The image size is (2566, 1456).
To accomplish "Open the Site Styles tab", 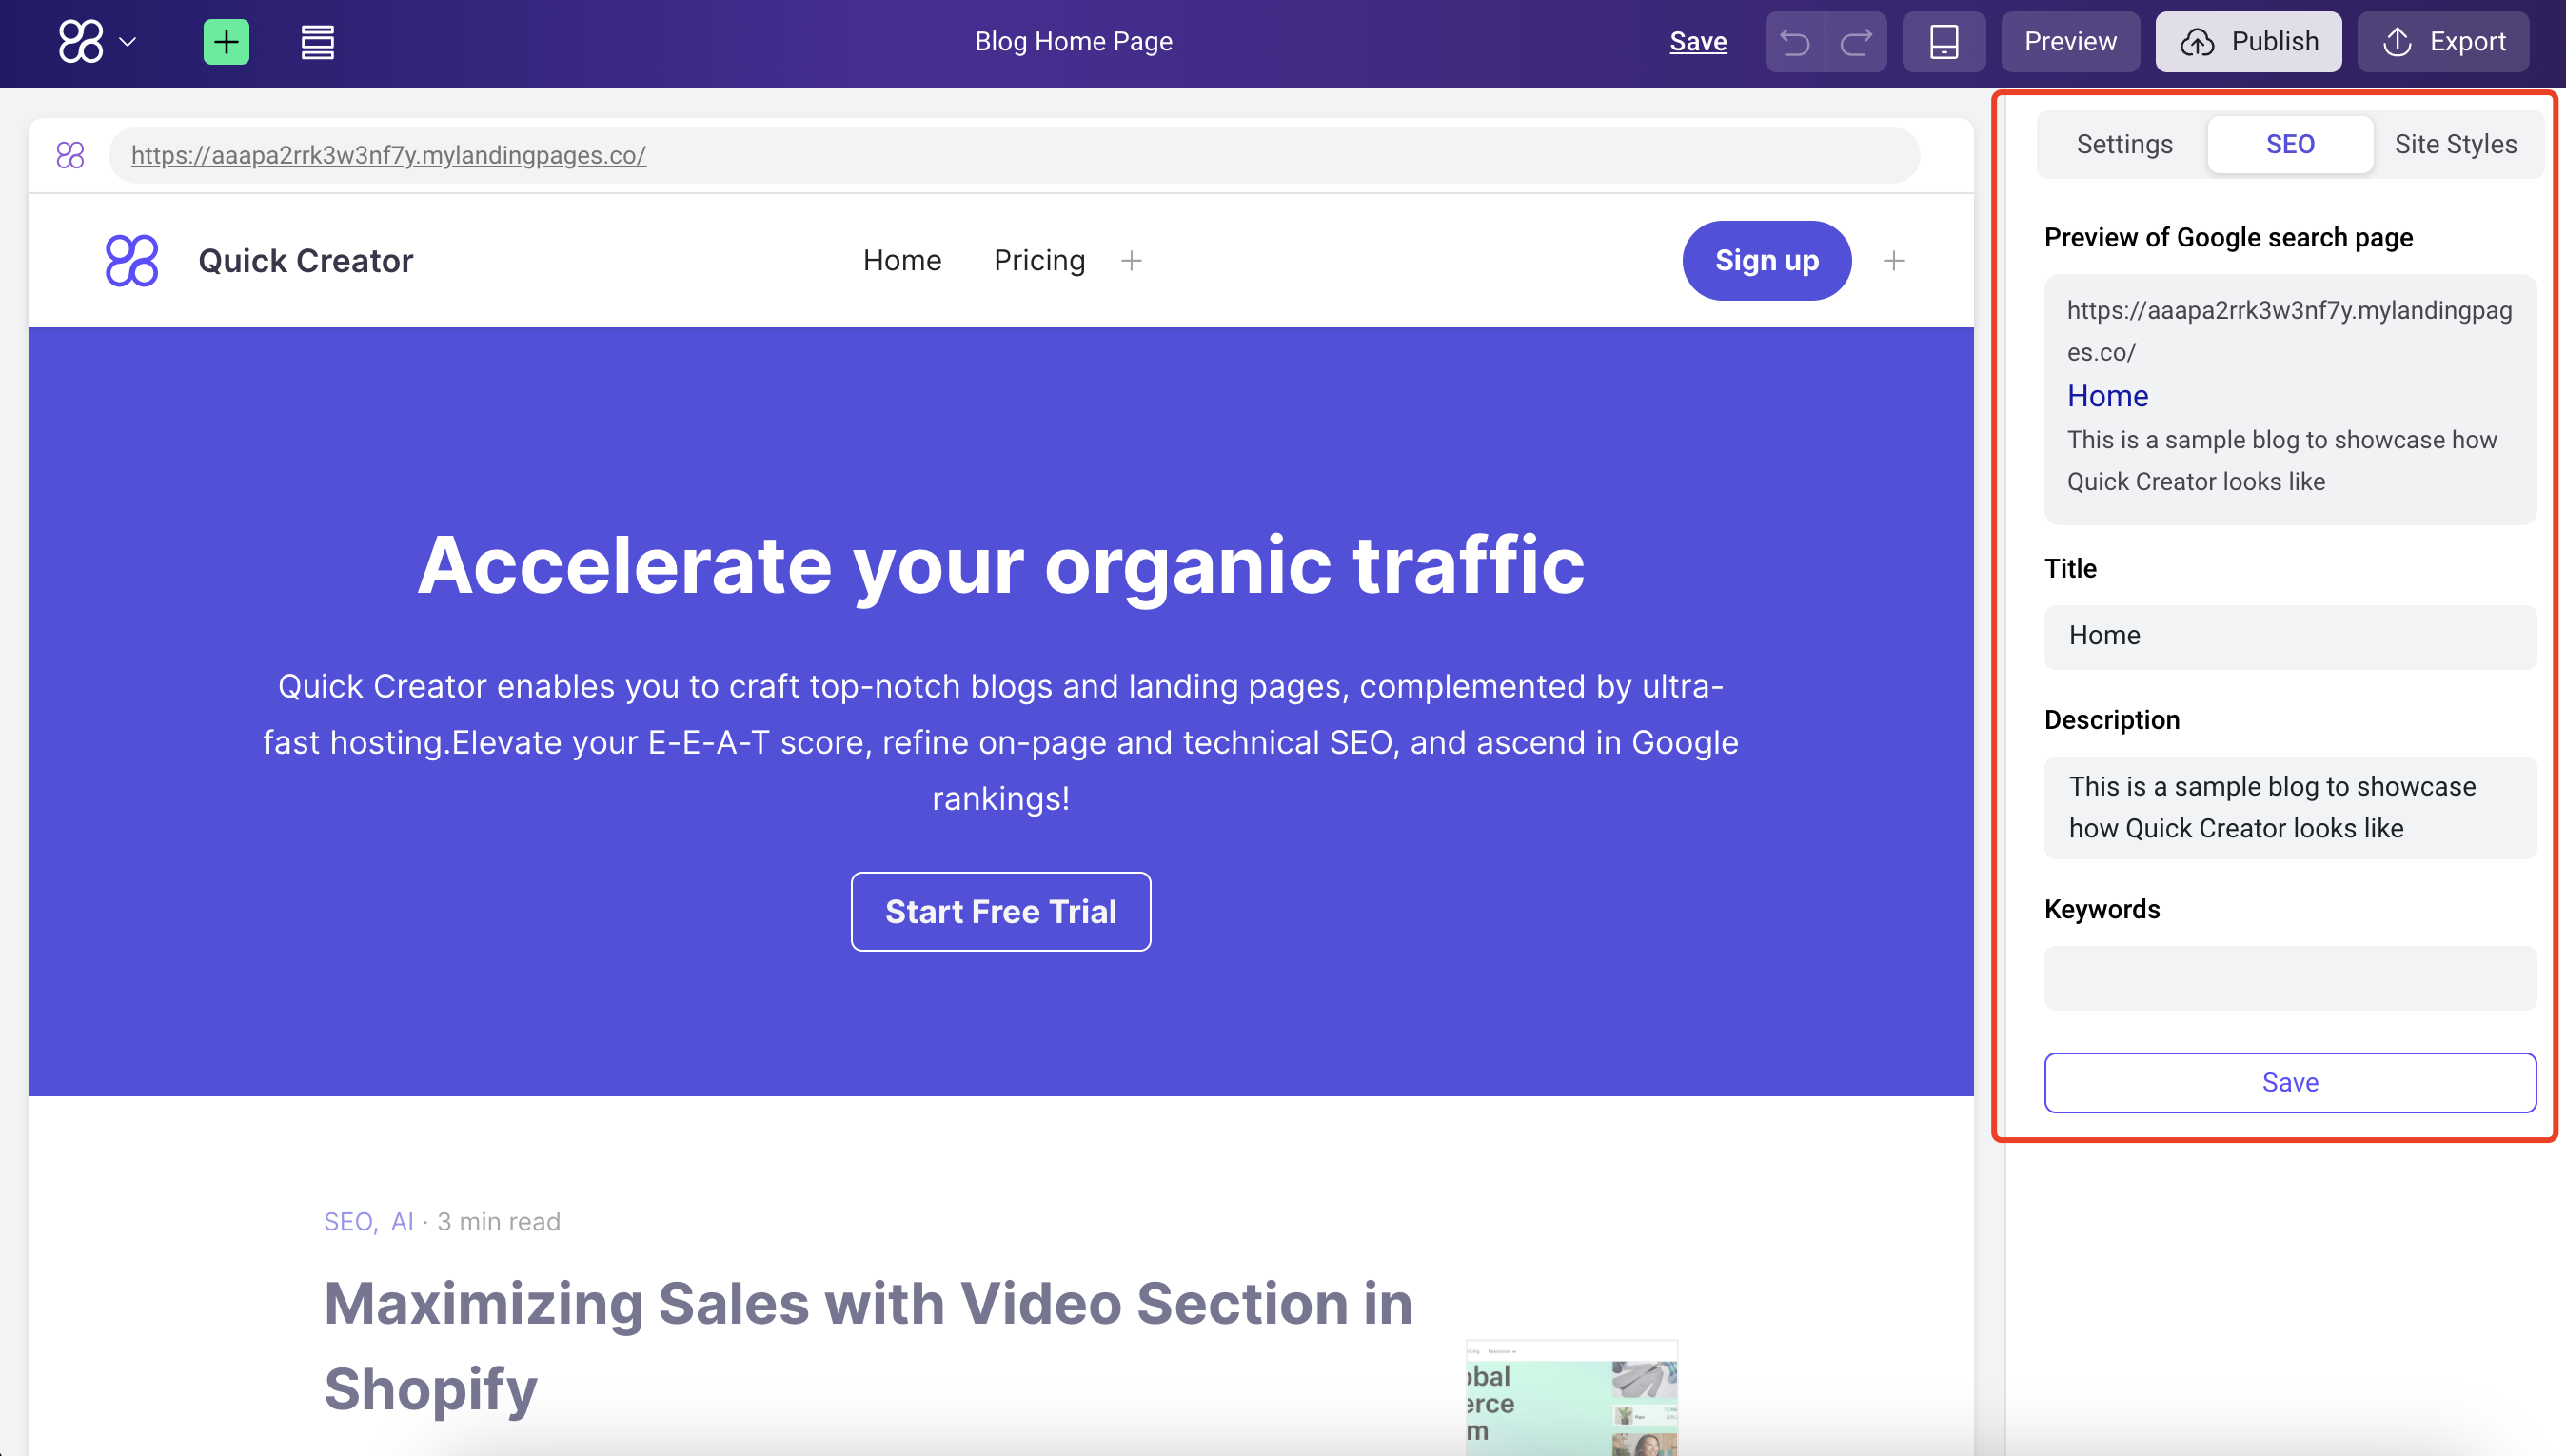I will (x=2455, y=144).
